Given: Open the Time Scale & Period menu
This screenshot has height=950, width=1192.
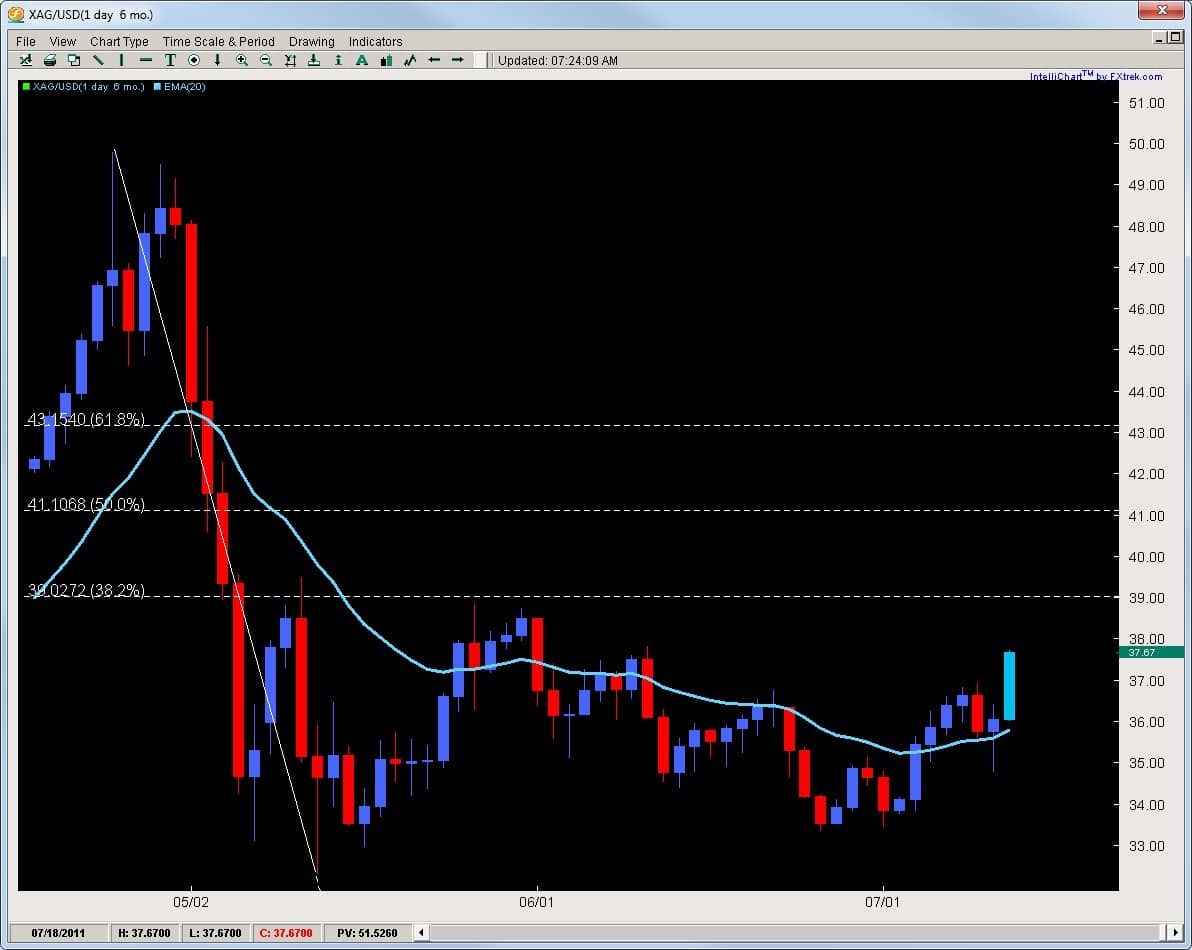Looking at the screenshot, I should pos(218,41).
